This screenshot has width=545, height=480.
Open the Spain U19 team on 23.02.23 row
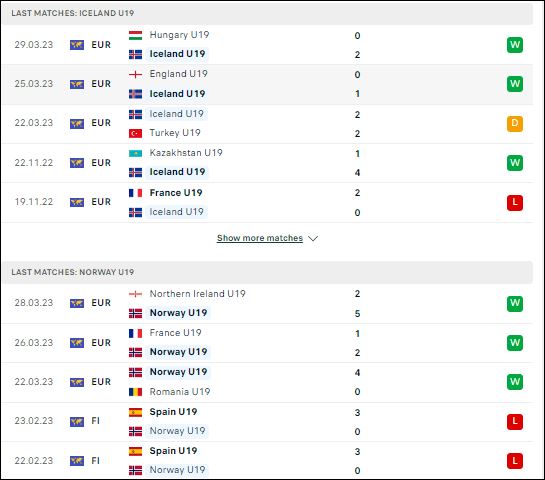(173, 412)
